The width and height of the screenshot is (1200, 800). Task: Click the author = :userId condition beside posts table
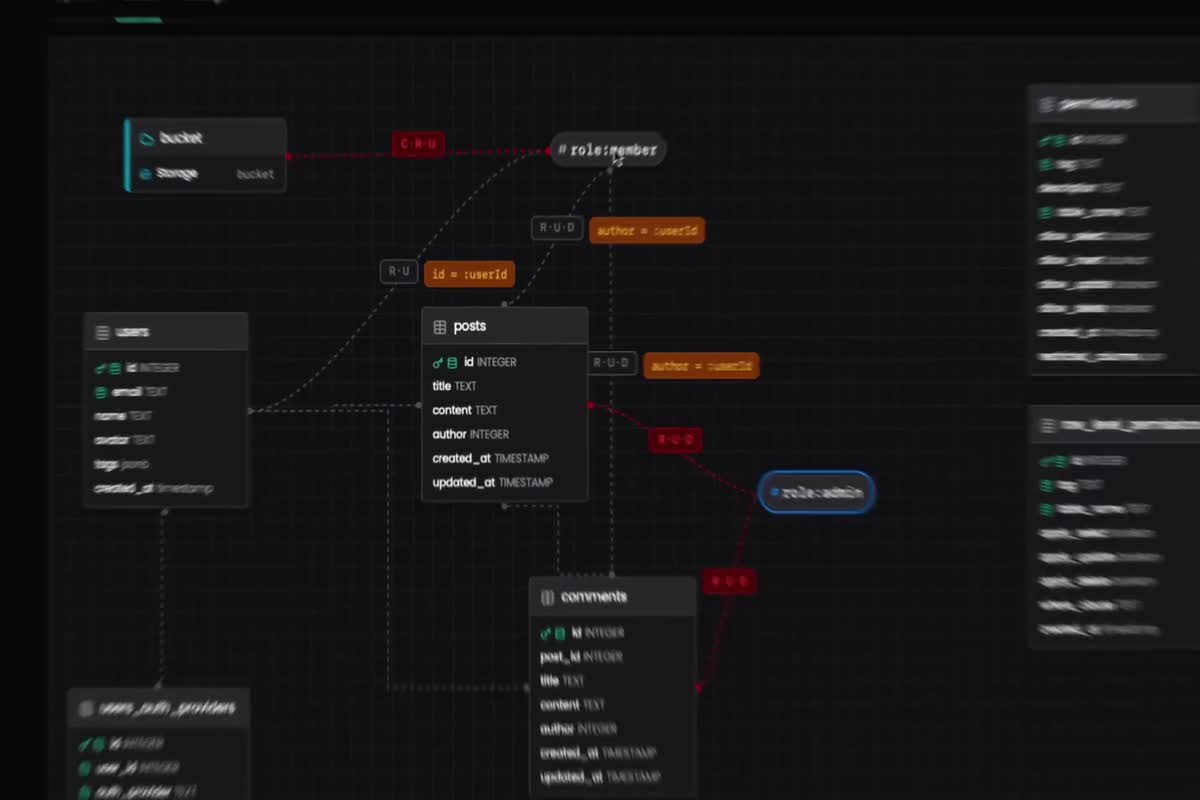point(701,366)
